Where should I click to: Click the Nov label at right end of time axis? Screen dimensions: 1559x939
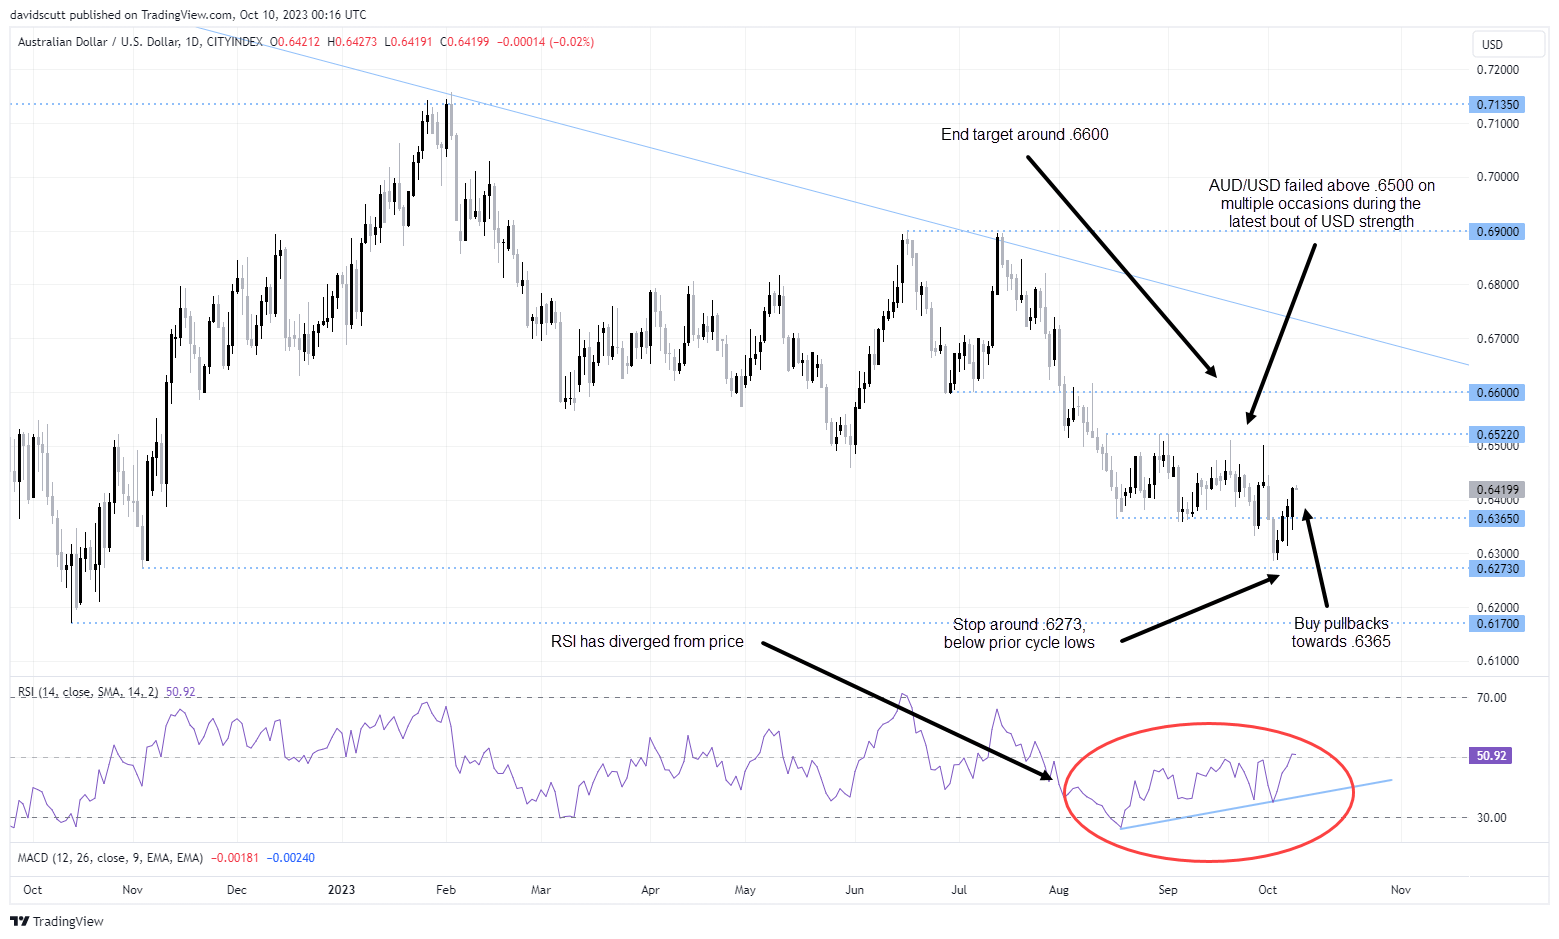click(1400, 890)
